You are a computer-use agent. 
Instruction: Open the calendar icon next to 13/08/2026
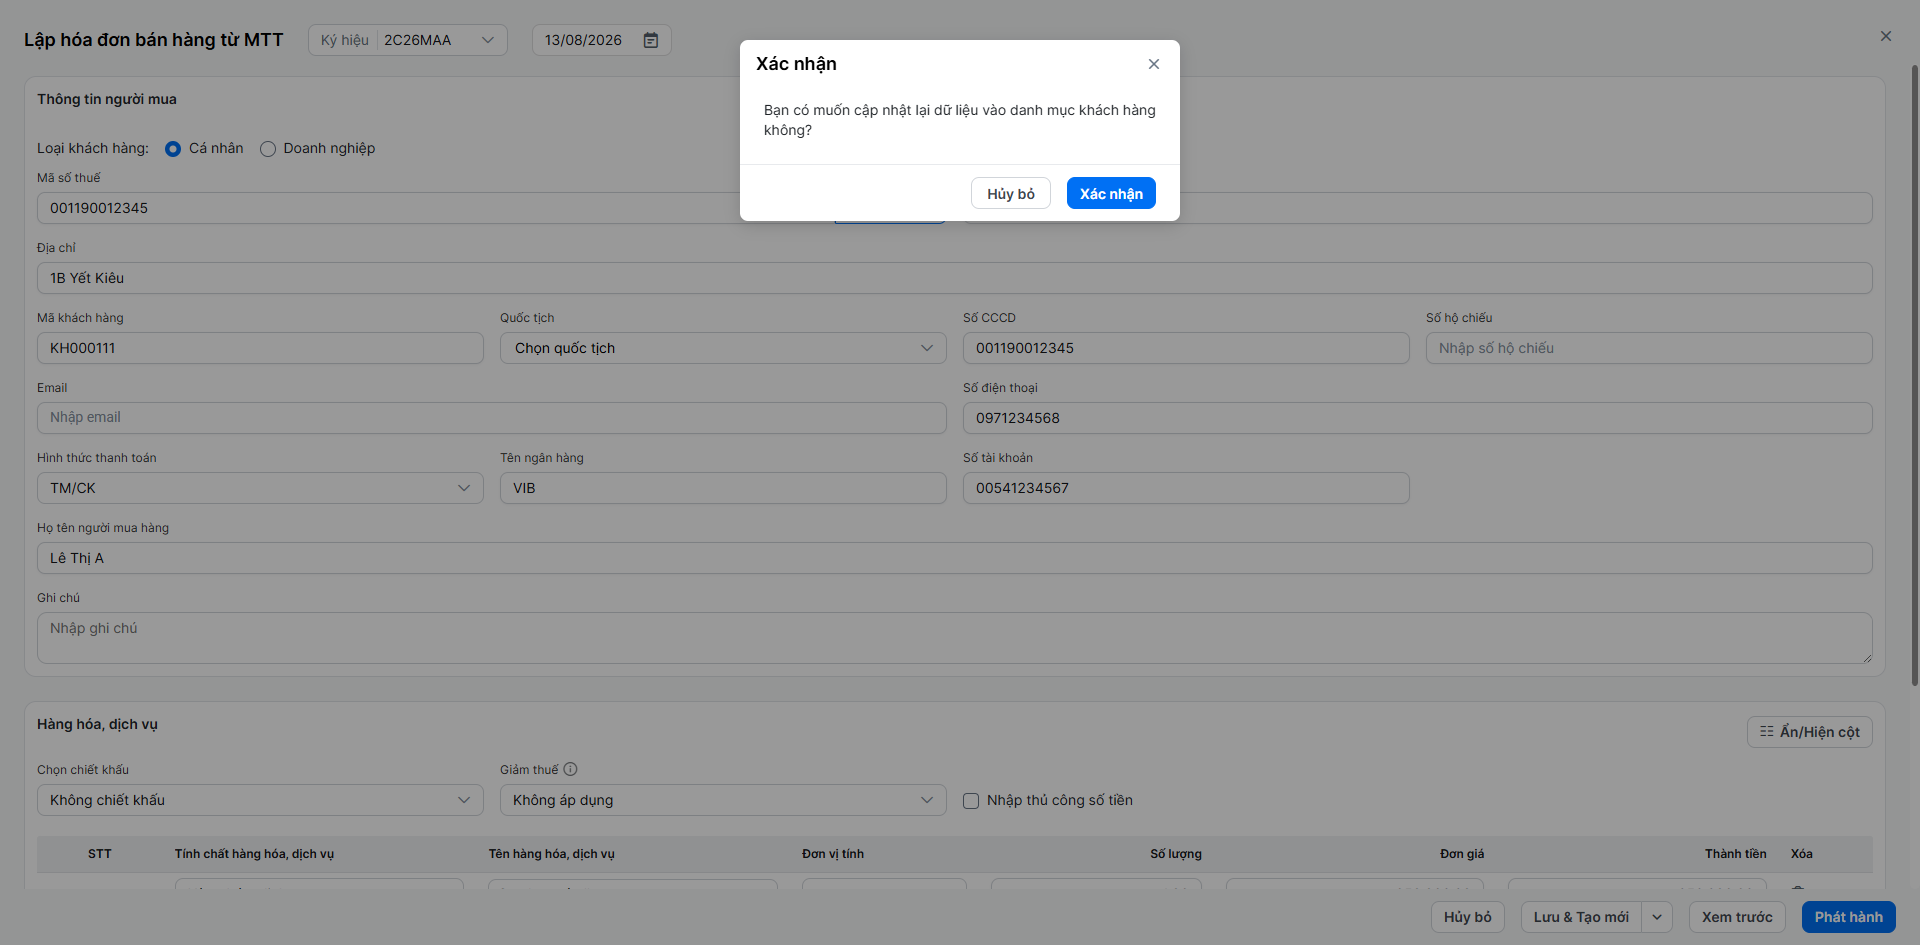[651, 40]
